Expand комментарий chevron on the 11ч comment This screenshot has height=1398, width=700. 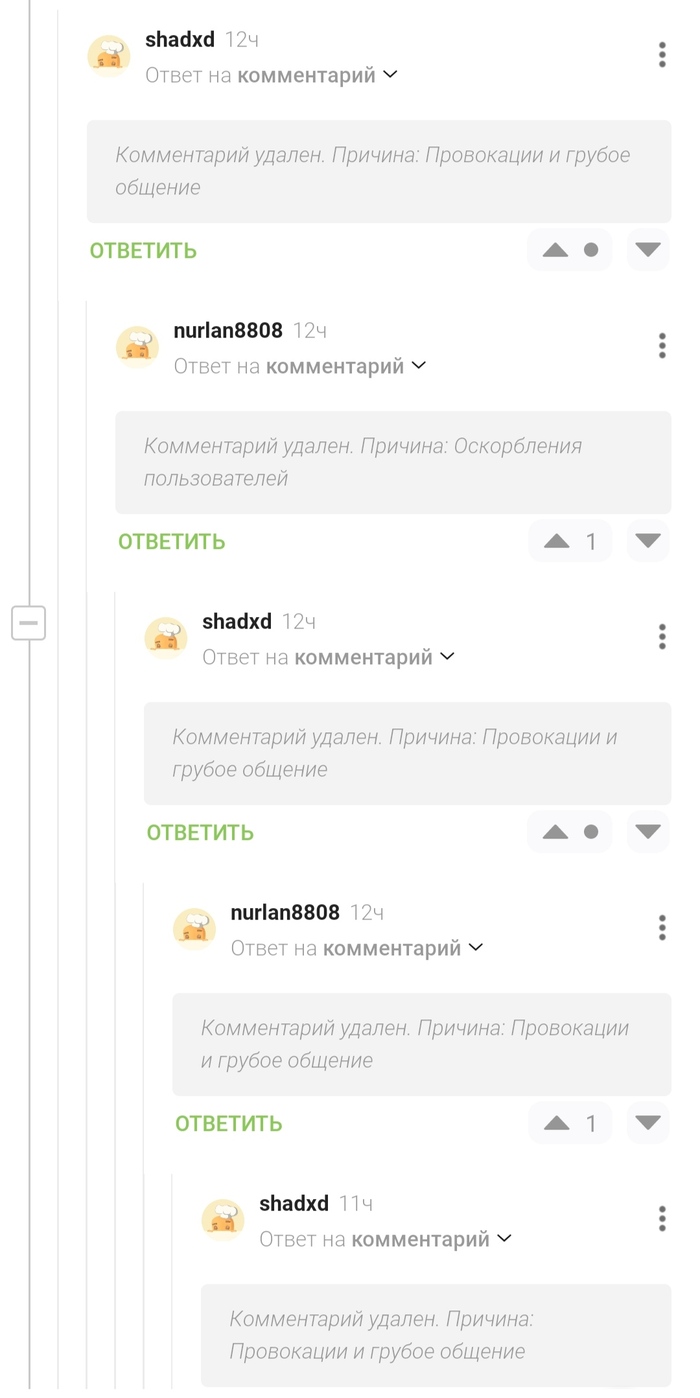coord(505,1238)
